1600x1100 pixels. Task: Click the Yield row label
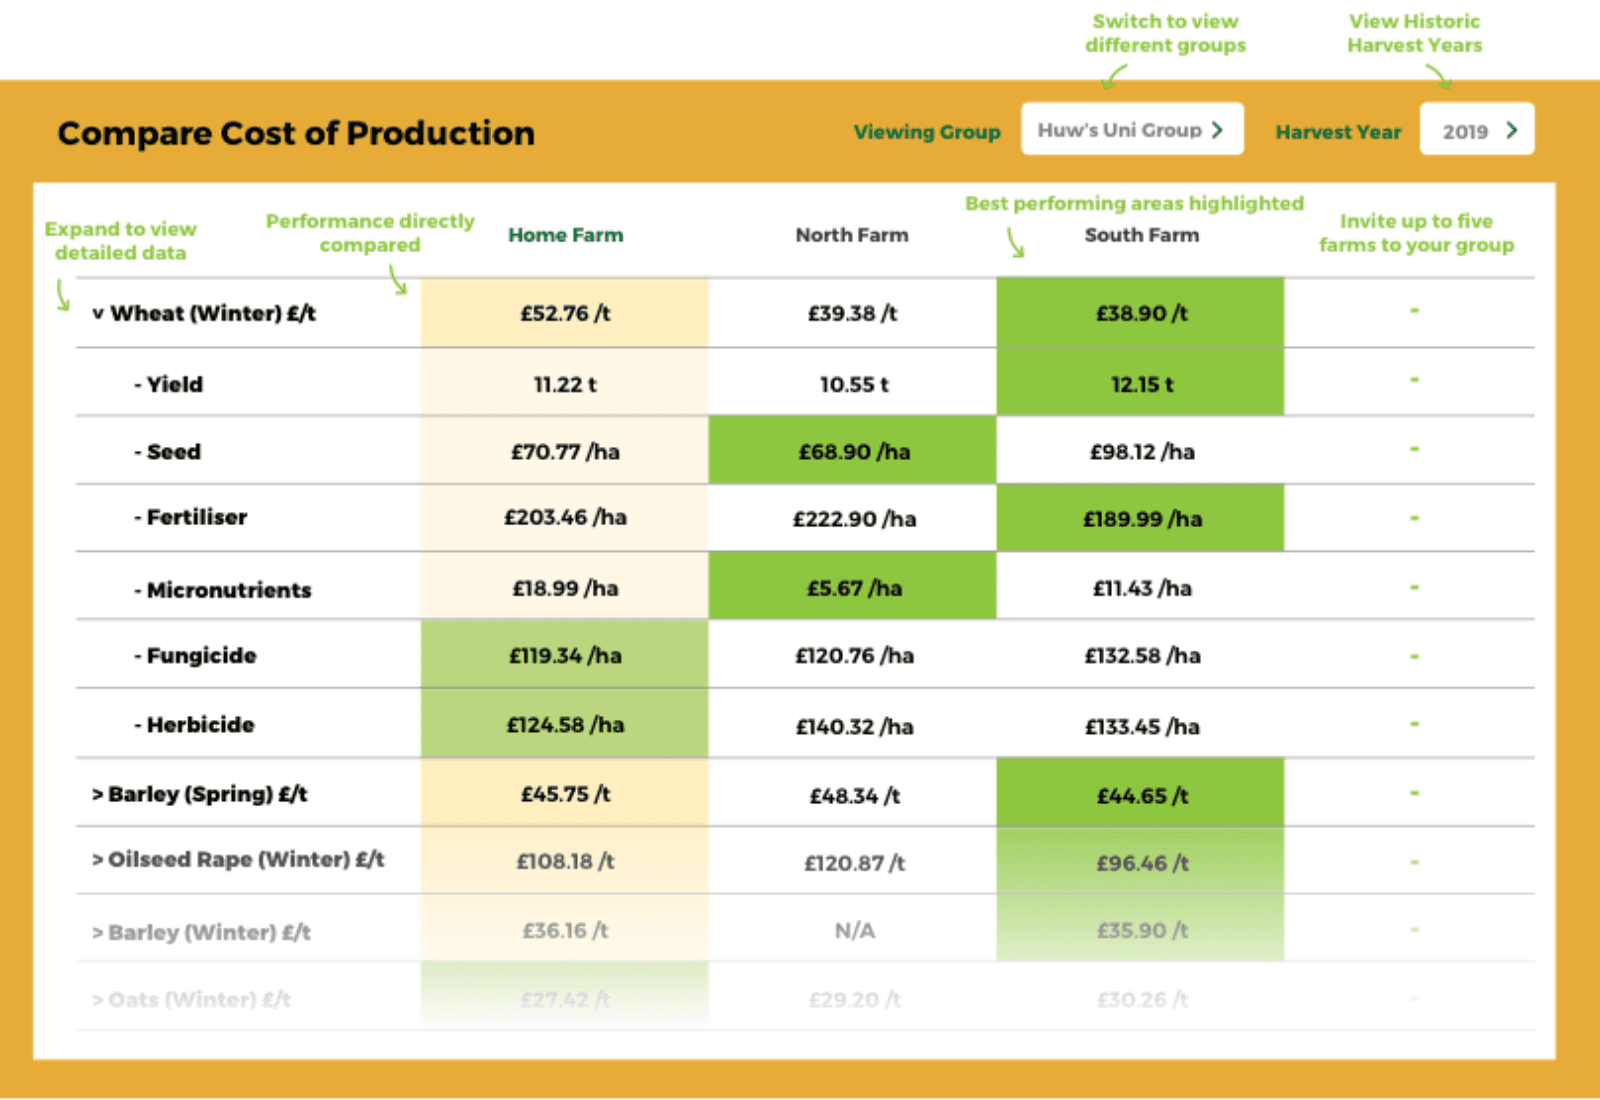click(x=169, y=384)
